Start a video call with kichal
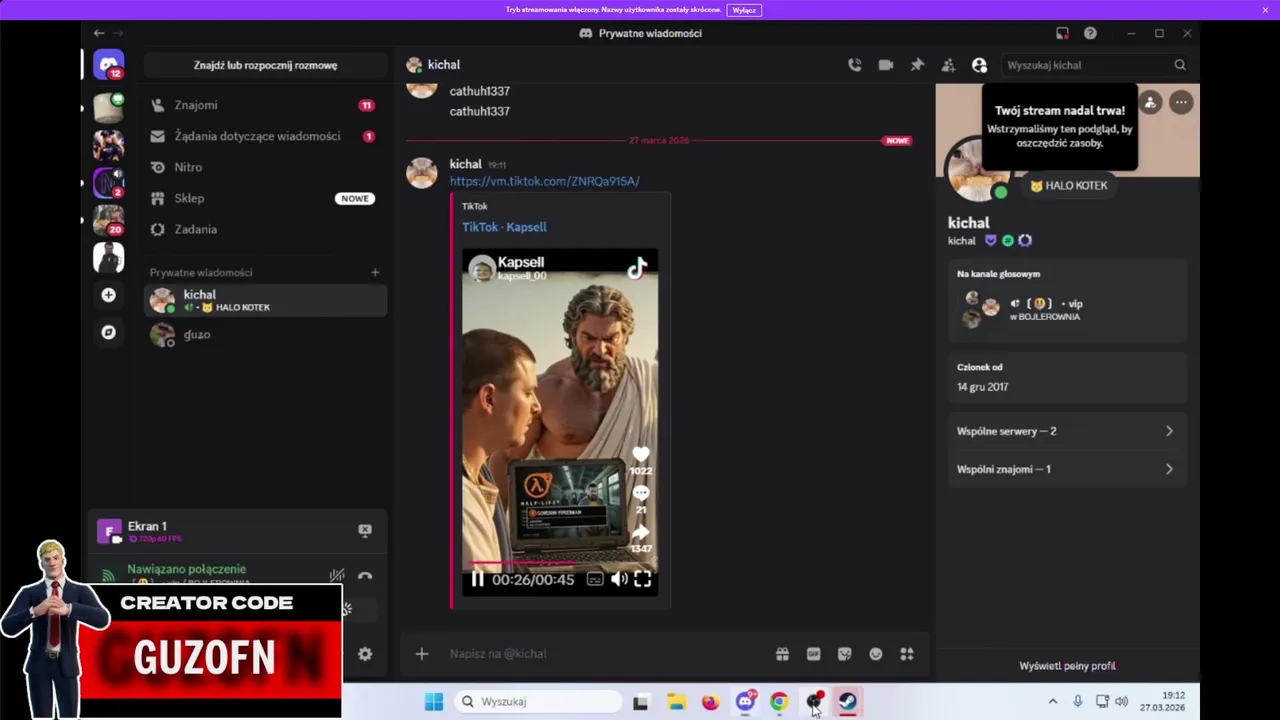This screenshot has height=720, width=1280. click(885, 65)
